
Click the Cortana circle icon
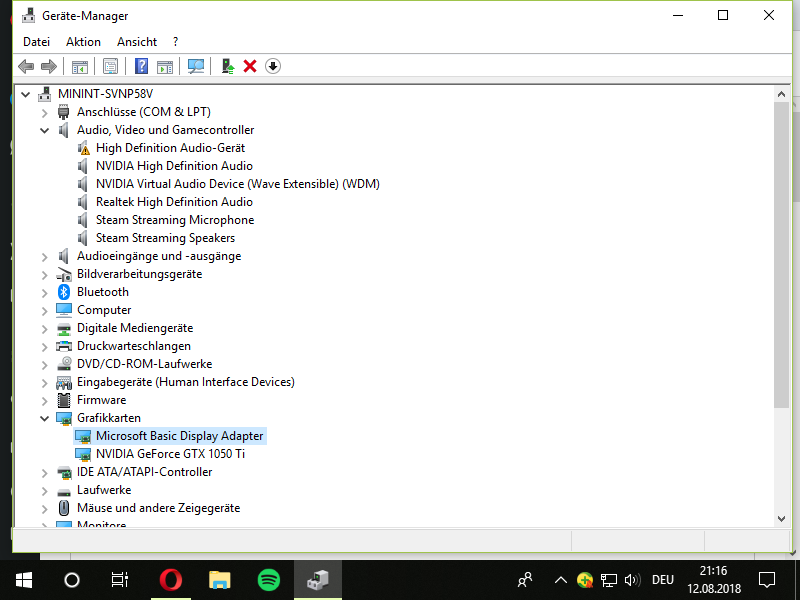(x=72, y=580)
